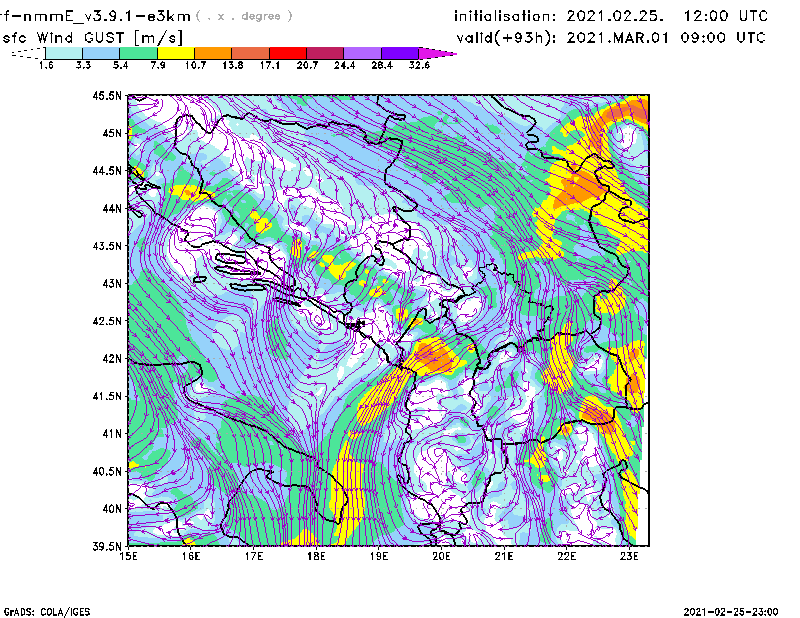This screenshot has height=618, width=800.
Task: Click the legend value 3.3
Action: 83,65
